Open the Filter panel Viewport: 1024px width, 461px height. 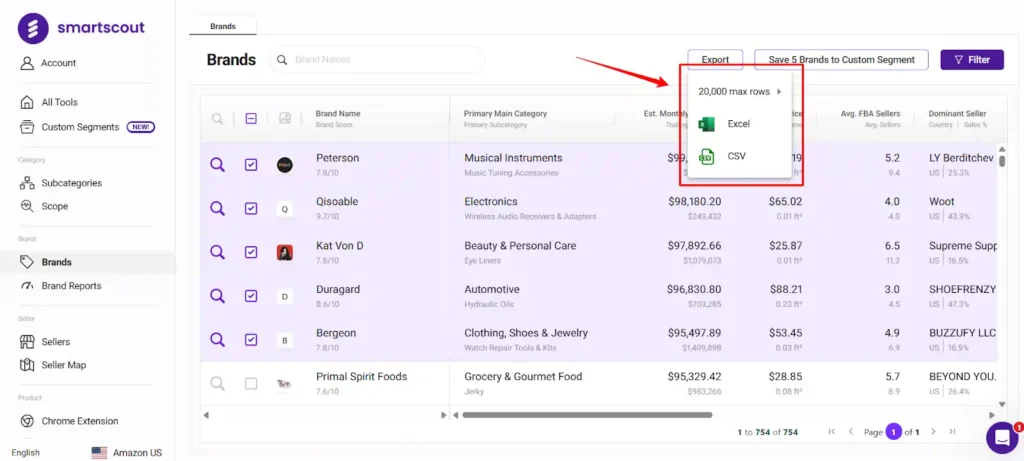(x=972, y=59)
